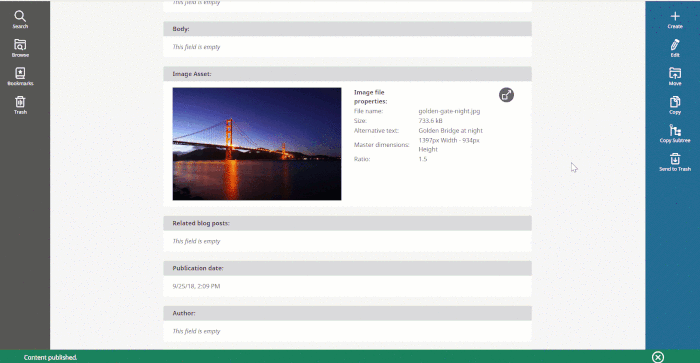Click alternative text Golden Bridge at night
This screenshot has height=363, width=700.
450,130
